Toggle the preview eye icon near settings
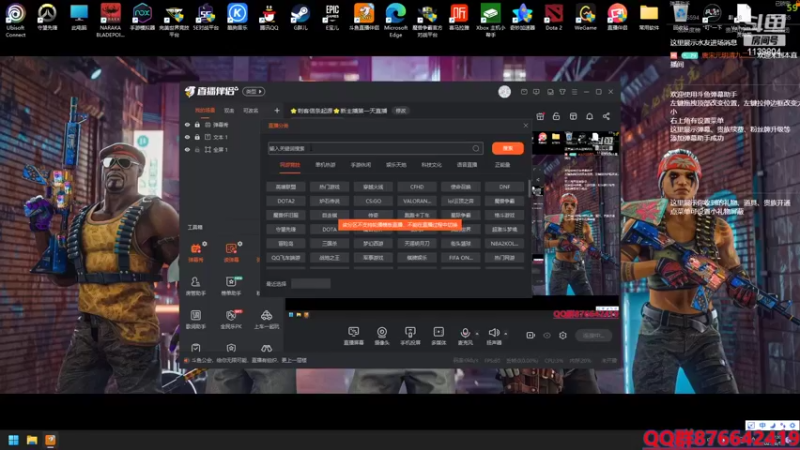Viewport: 800px width, 450px height. (547, 335)
